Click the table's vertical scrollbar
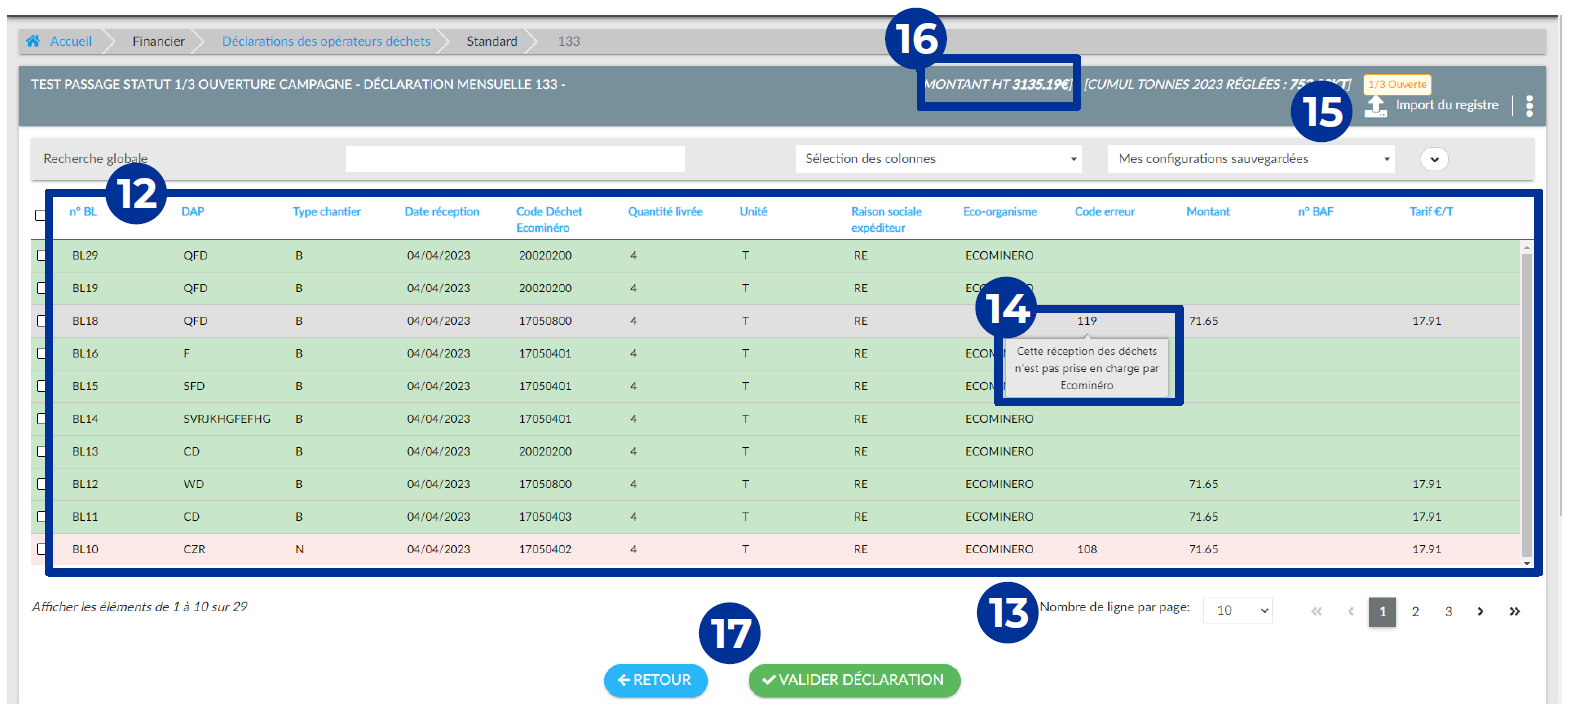 (x=1527, y=400)
